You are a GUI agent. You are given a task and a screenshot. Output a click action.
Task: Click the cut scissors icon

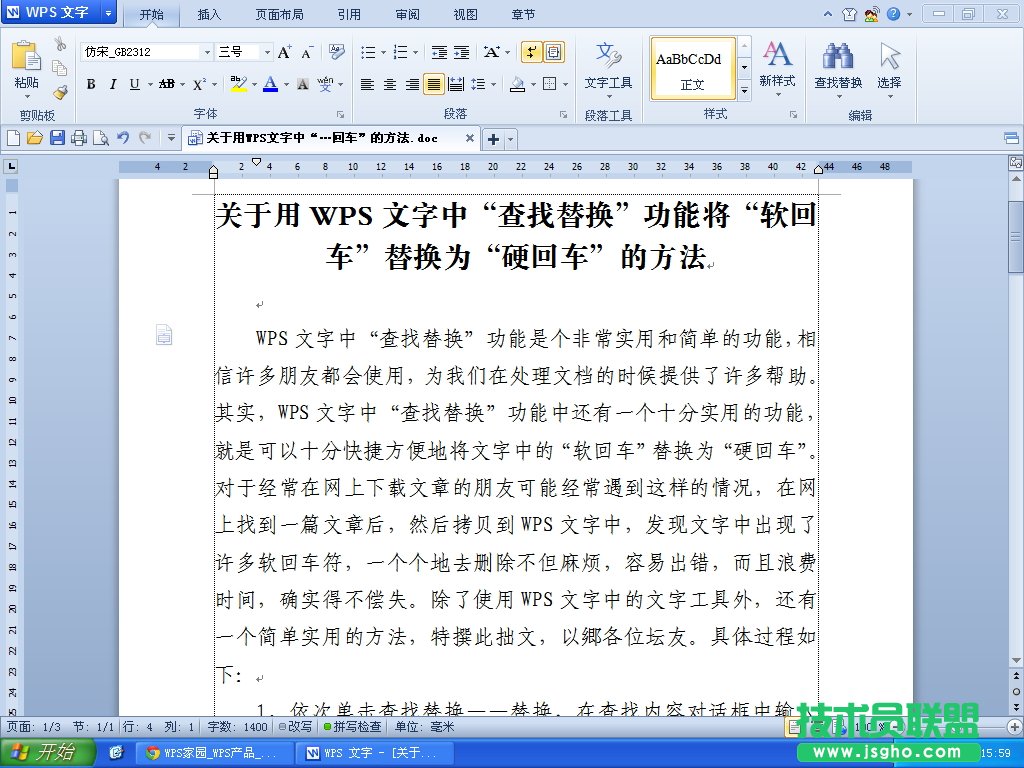point(60,44)
